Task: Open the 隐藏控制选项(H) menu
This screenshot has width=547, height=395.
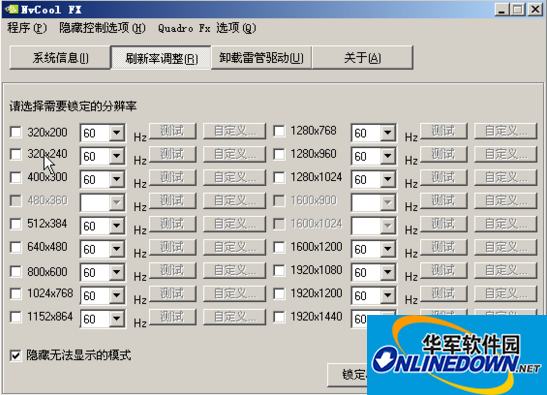Action: pyautogui.click(x=102, y=28)
